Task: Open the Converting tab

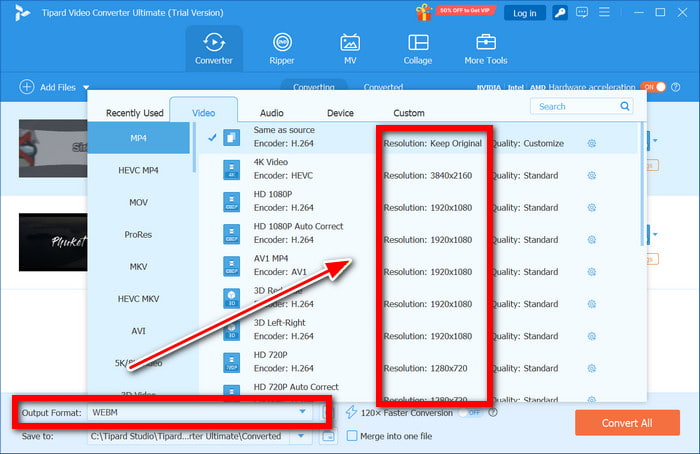Action: click(313, 86)
